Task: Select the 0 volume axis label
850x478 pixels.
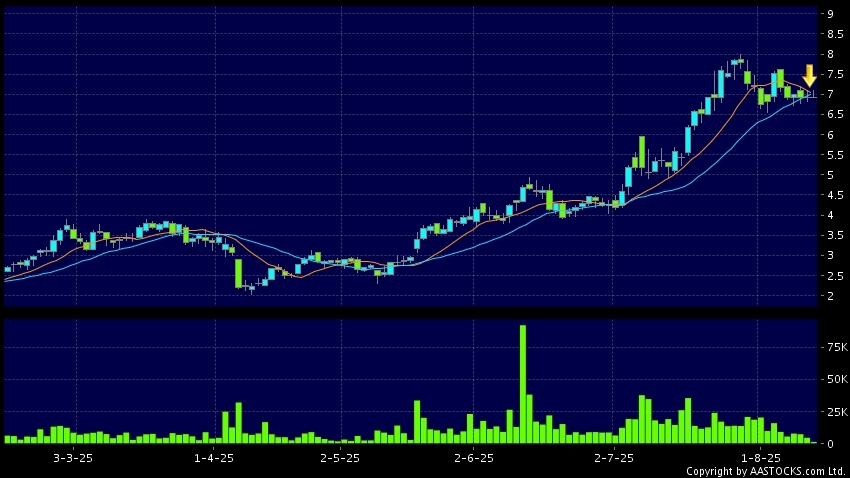Action: point(830,444)
